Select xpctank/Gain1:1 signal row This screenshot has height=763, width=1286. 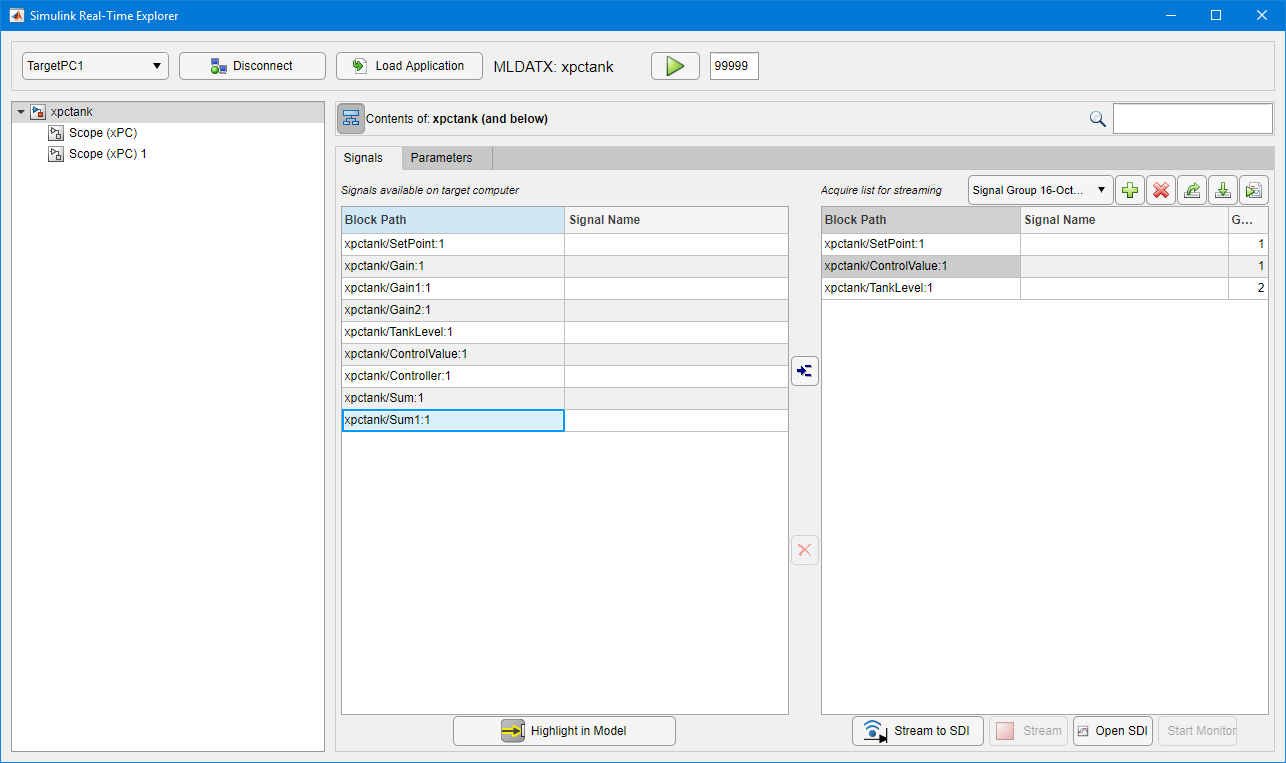coord(565,288)
